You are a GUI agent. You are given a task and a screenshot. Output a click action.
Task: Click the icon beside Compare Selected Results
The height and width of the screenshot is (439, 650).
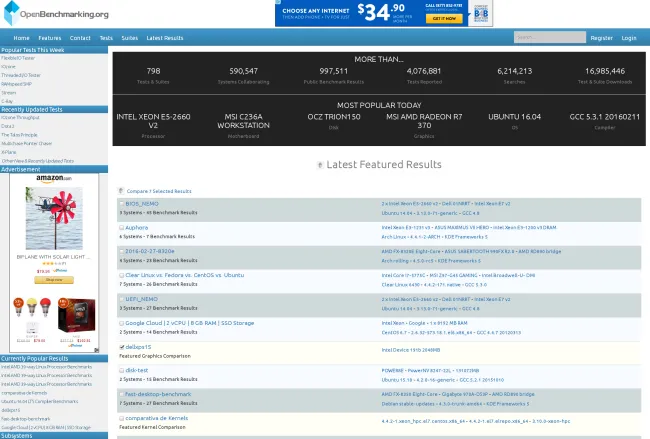(121, 191)
